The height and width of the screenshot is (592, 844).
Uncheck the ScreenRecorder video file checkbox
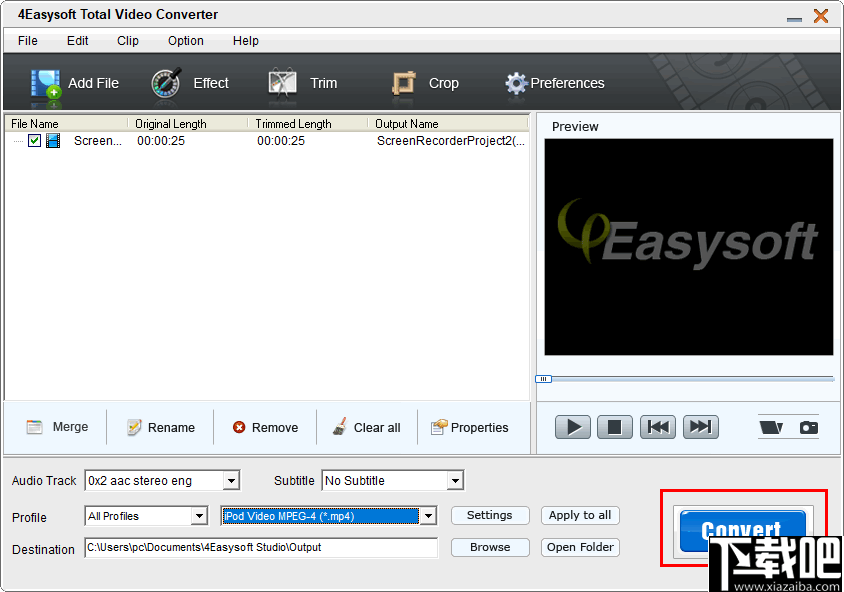35,141
